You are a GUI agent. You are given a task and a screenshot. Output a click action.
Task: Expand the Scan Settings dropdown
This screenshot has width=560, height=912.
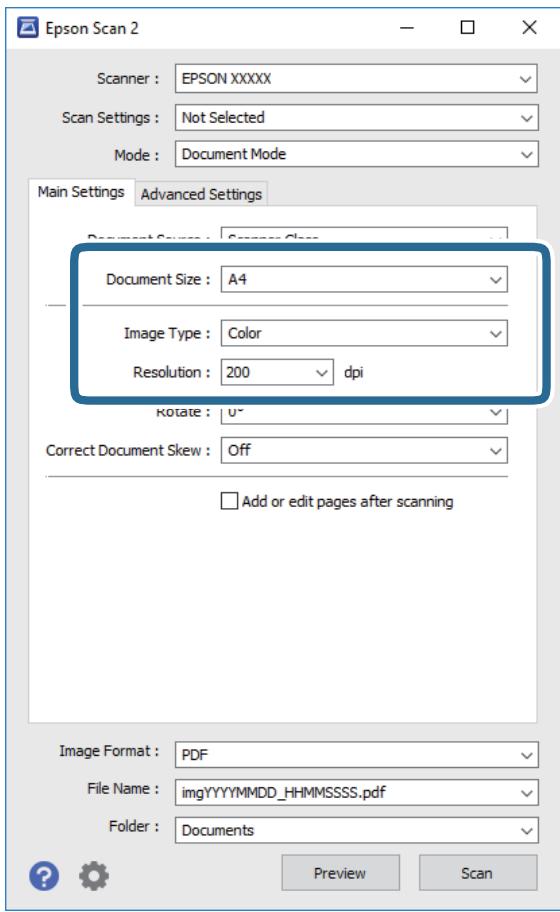[x=356, y=117]
